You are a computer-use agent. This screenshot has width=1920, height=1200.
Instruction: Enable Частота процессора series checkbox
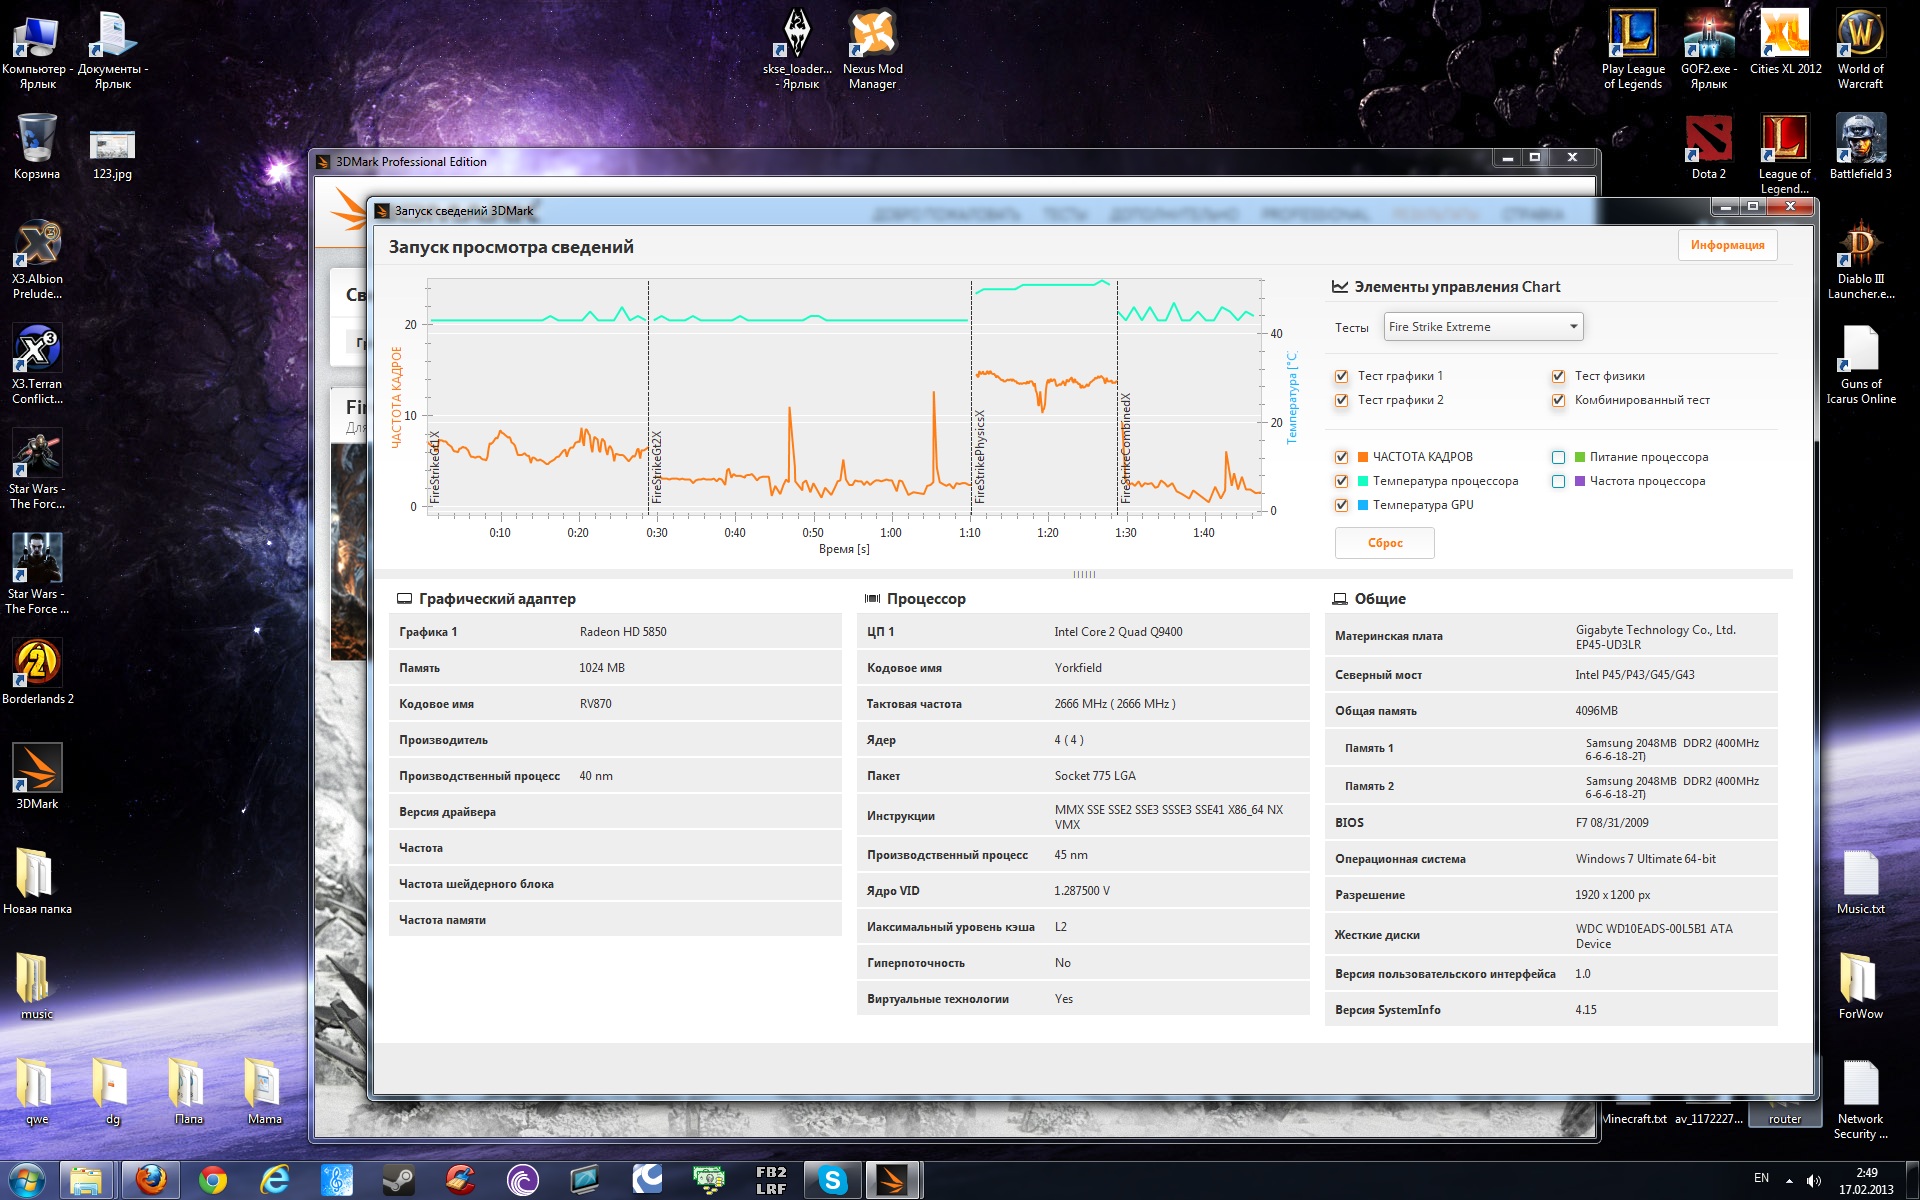pos(1558,481)
